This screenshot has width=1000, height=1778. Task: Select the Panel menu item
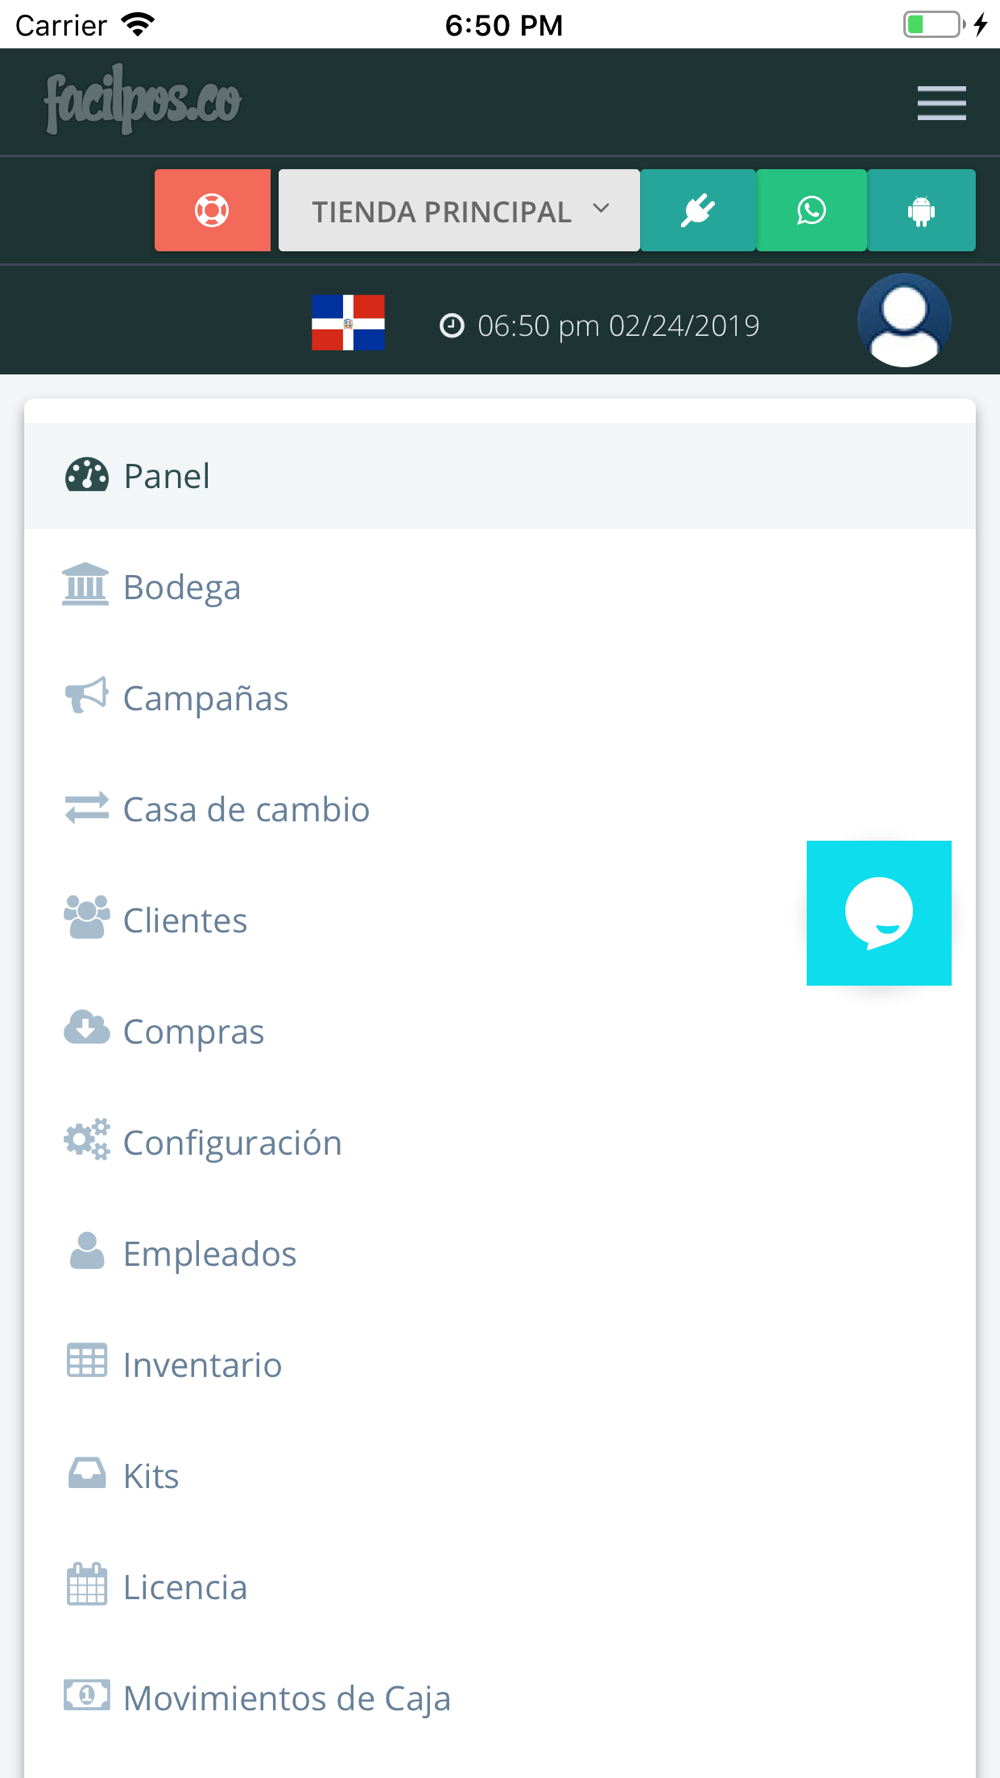coord(500,476)
